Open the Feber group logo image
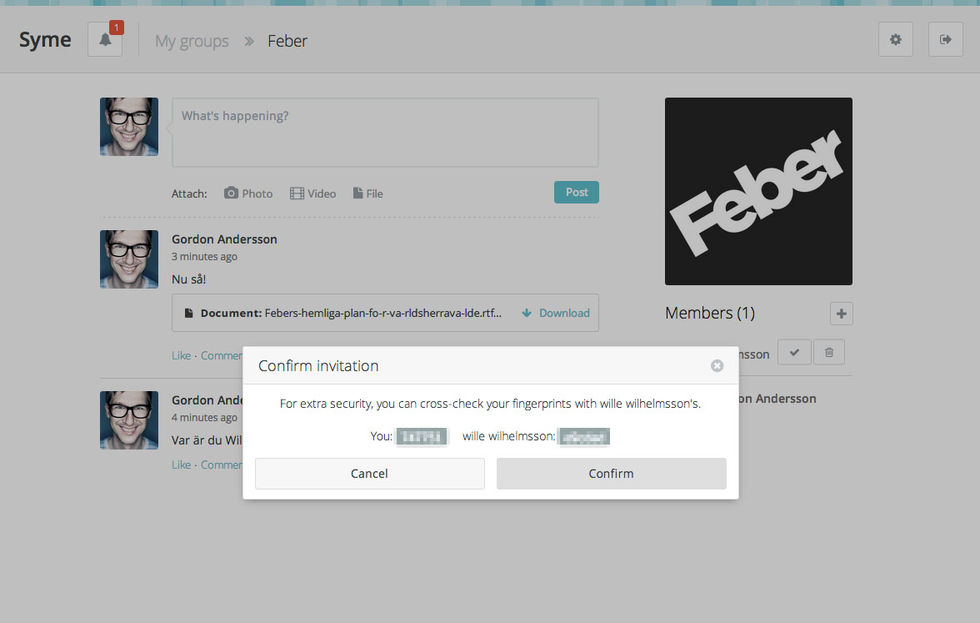The width and height of the screenshot is (980, 623). pos(759,191)
